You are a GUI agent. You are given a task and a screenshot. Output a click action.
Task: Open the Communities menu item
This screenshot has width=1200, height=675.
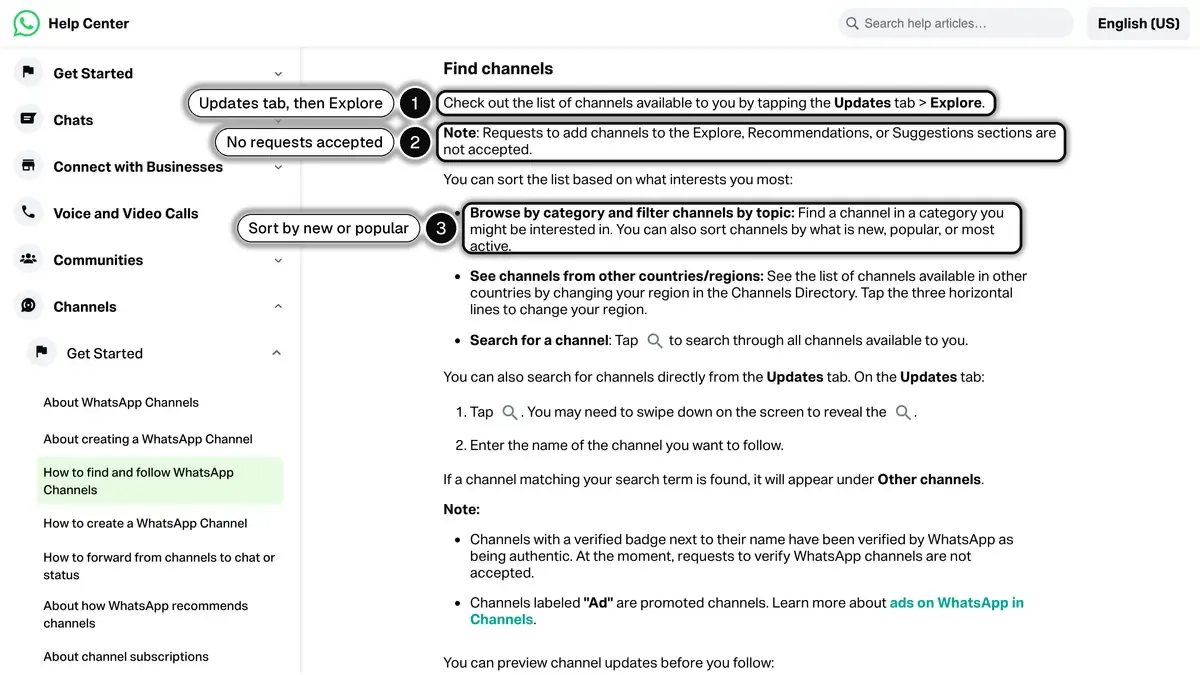tap(98, 260)
